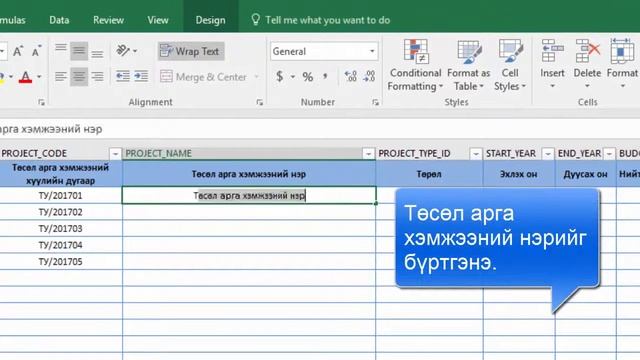Click Merge & Center

[x=203, y=77]
